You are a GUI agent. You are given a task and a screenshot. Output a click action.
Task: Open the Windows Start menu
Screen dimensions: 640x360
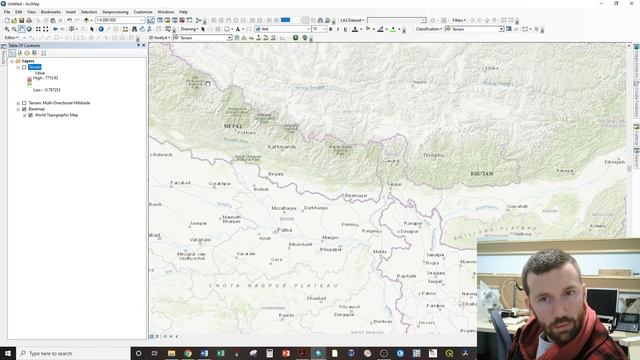point(8,353)
